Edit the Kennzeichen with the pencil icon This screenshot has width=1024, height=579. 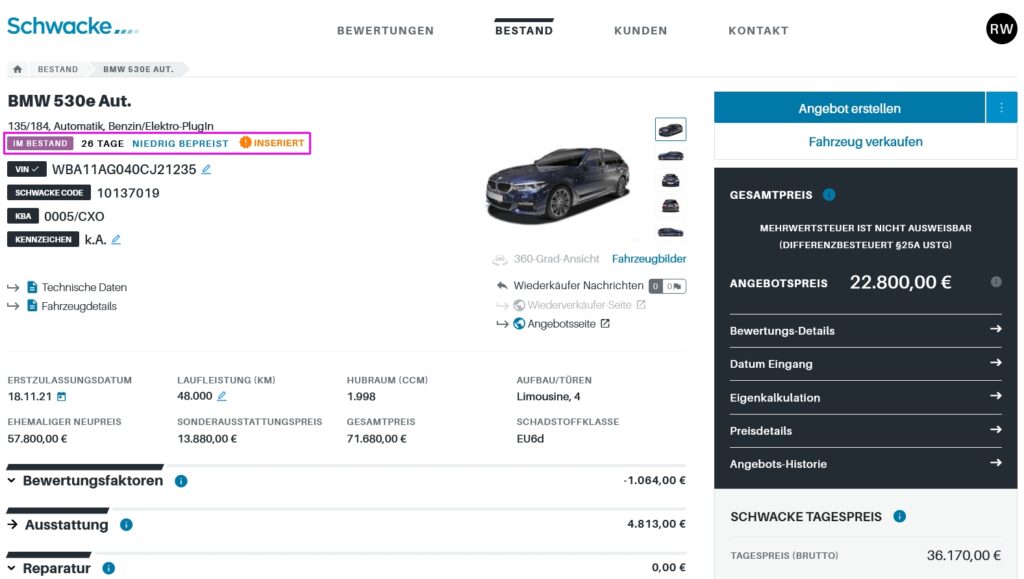[116, 240]
